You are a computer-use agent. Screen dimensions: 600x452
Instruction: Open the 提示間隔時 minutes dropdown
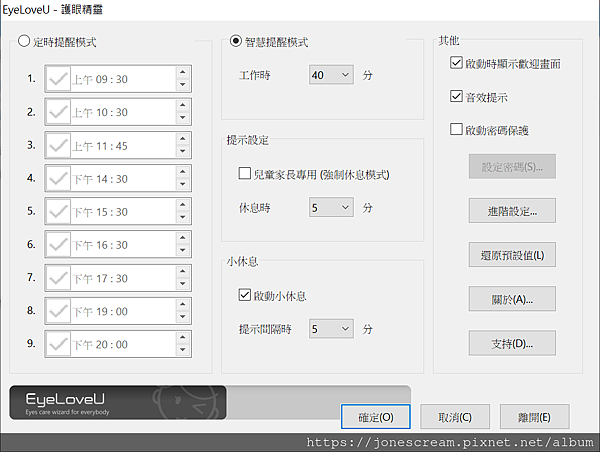tap(331, 329)
